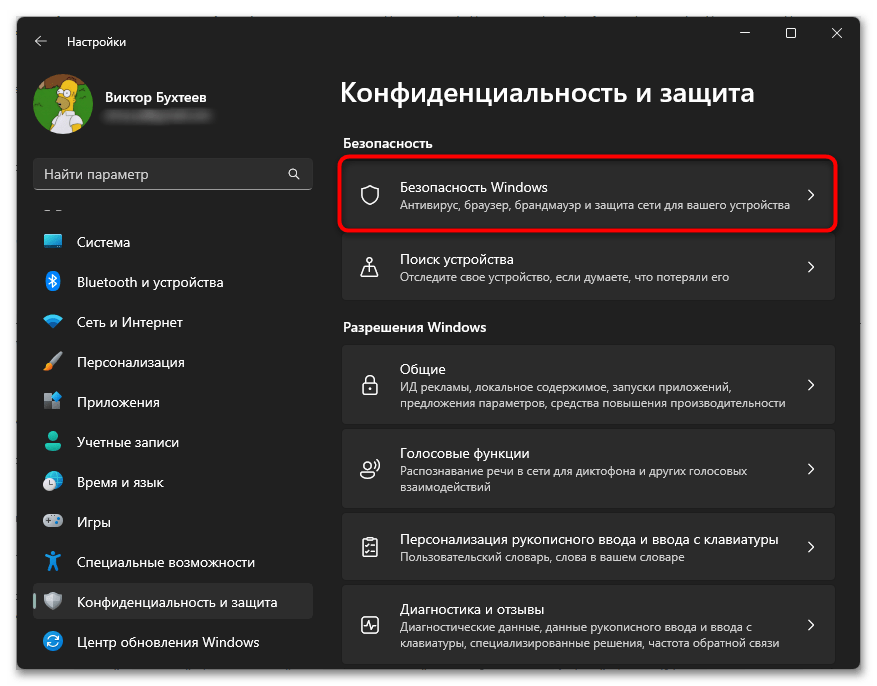Click the Поиск устройства location icon
Screen dimensions: 877x686
370,267
